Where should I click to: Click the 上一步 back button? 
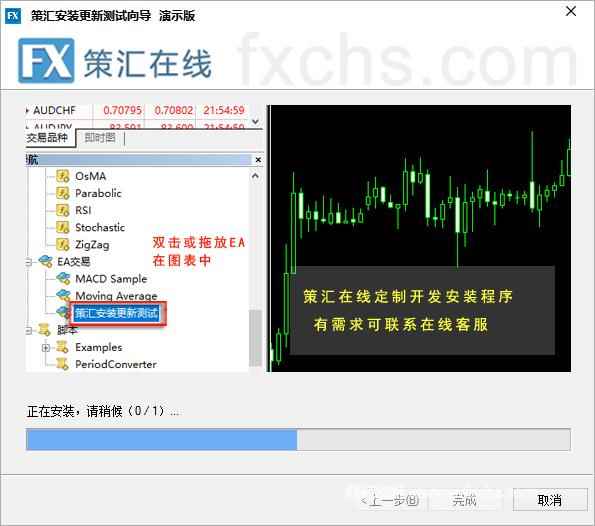tap(390, 501)
